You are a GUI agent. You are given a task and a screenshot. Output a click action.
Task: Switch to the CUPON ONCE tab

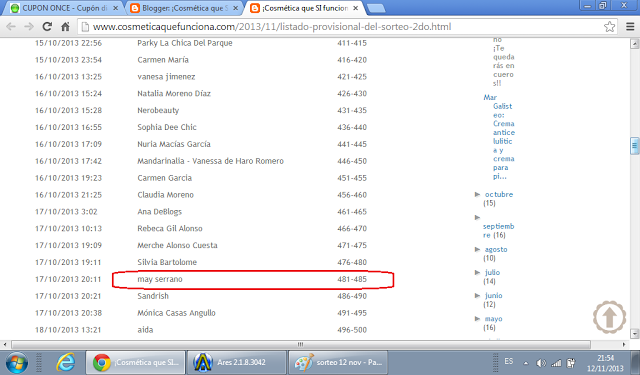coord(64,8)
